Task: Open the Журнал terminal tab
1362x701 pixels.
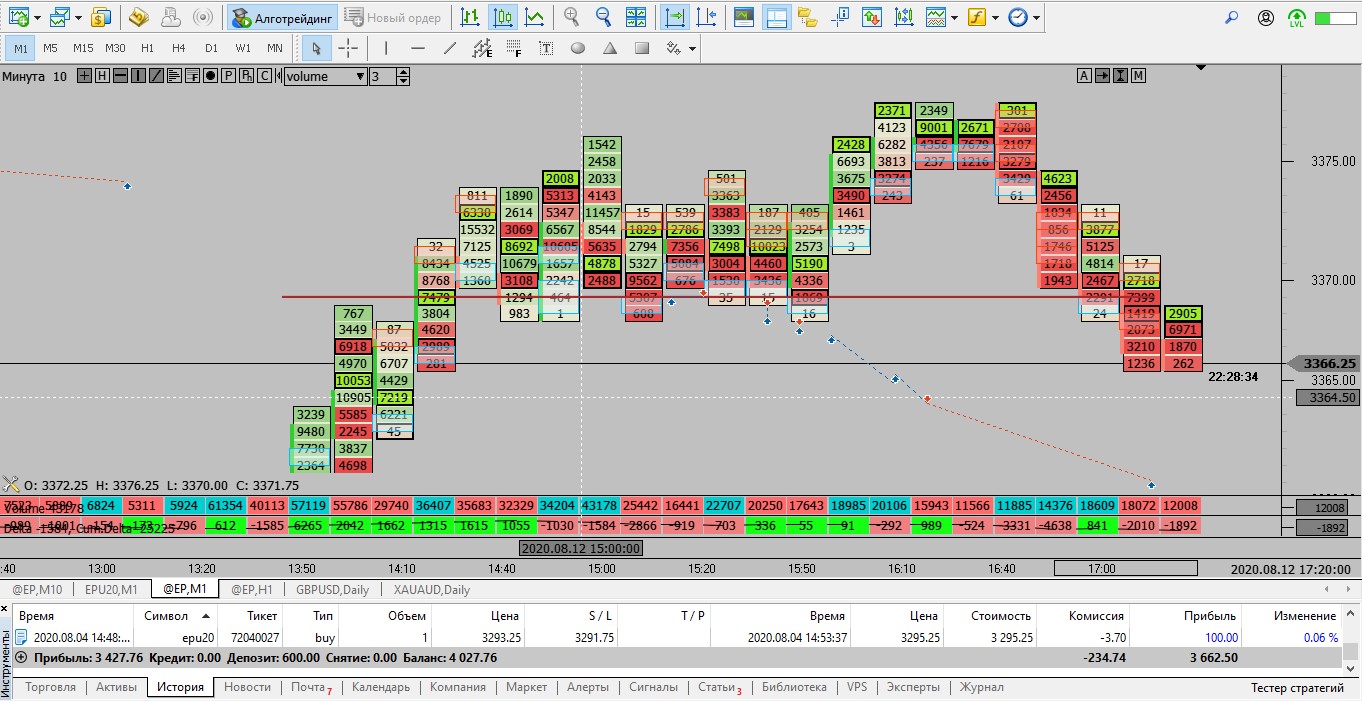Action: pos(981,687)
